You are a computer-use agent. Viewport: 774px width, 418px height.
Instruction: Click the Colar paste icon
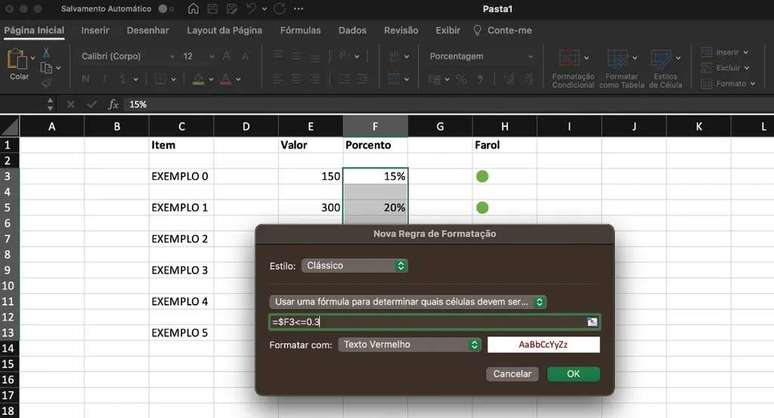[x=17, y=60]
